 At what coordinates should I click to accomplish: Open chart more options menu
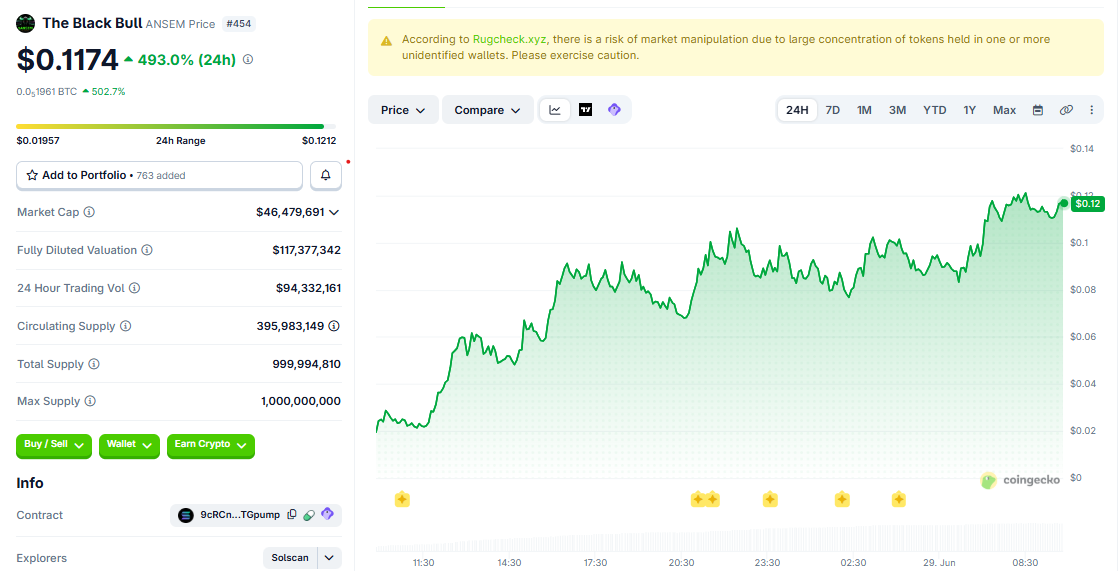(1091, 110)
